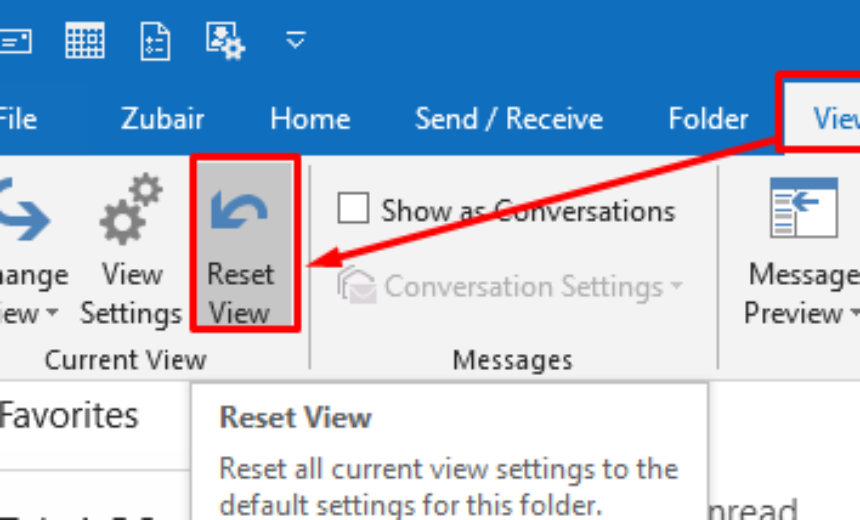
Task: Click the Message Preview pane icon
Action: point(803,208)
